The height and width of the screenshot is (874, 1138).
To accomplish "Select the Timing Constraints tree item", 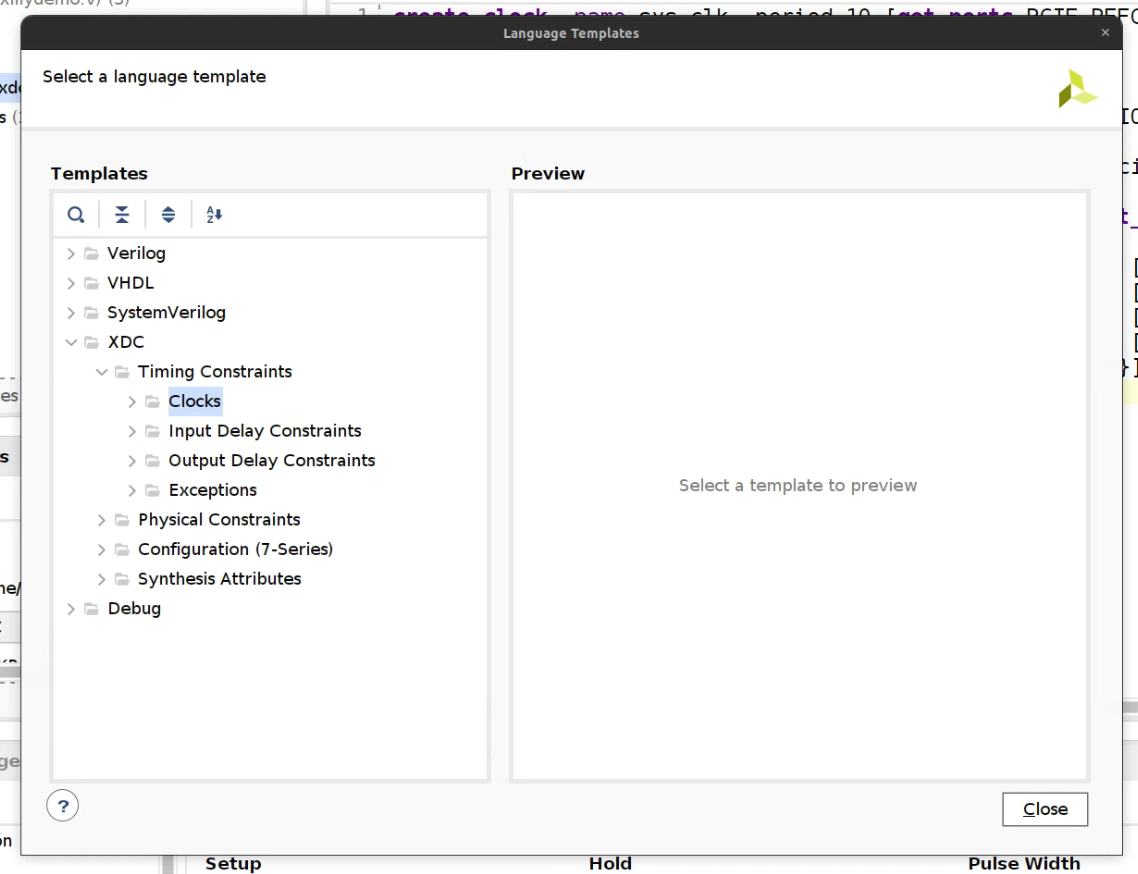I will coord(215,372).
